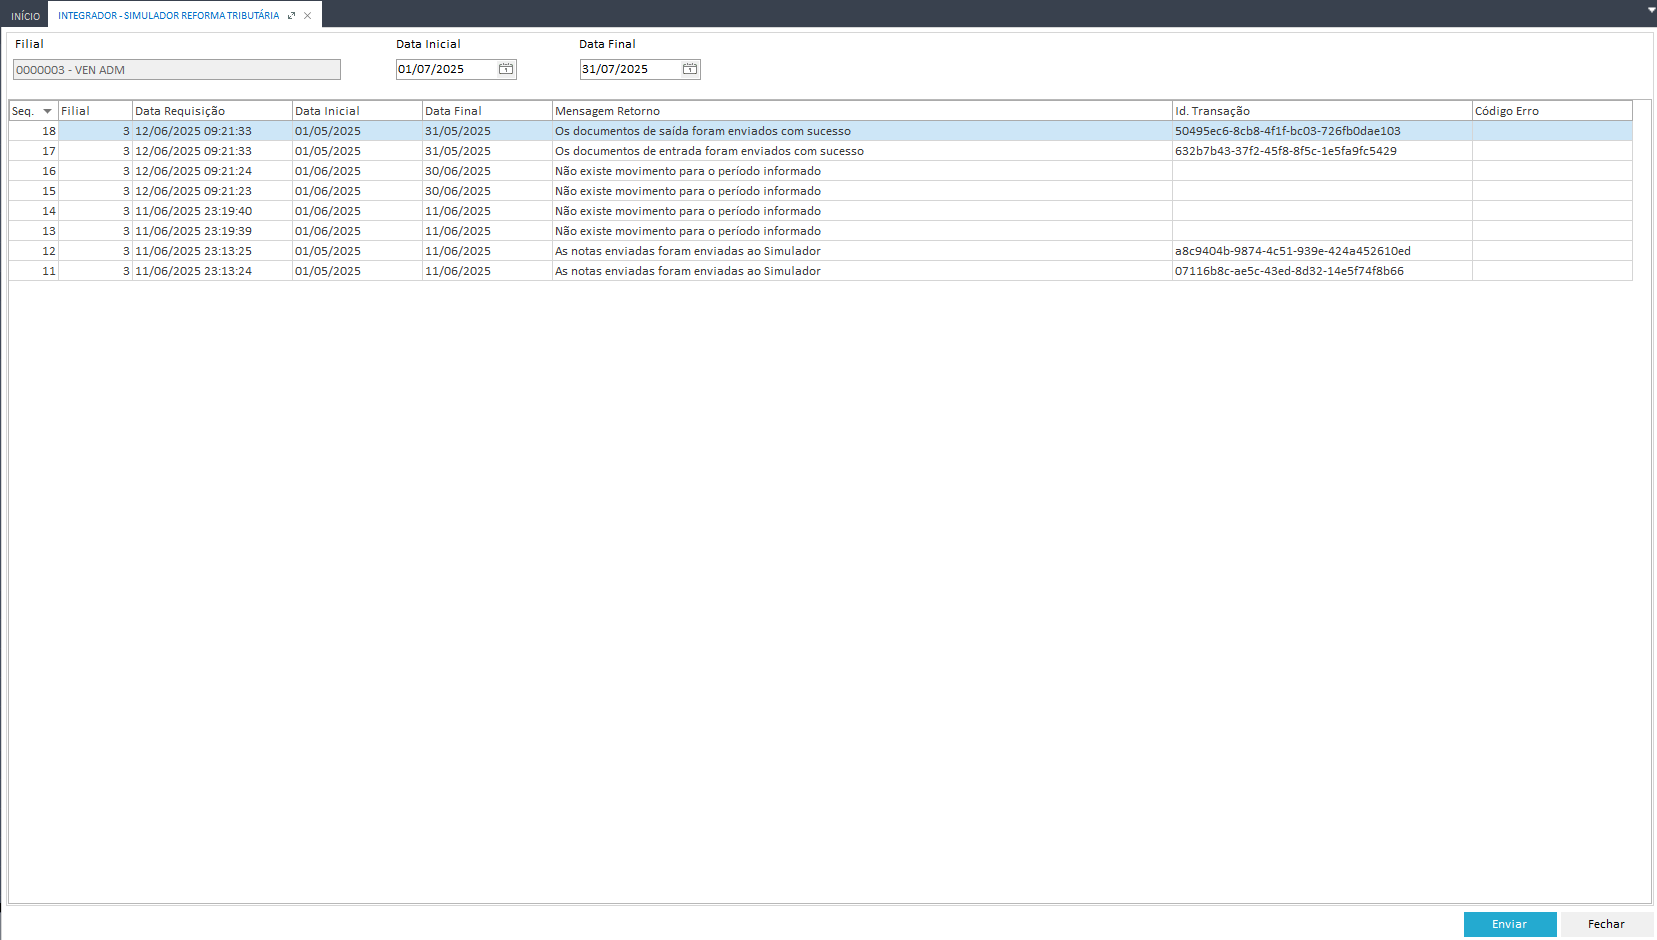Click transaction ID 50495ec6-8cb8-4f1f-bc03-726fb0dae103
1657x940 pixels.
tap(1288, 131)
